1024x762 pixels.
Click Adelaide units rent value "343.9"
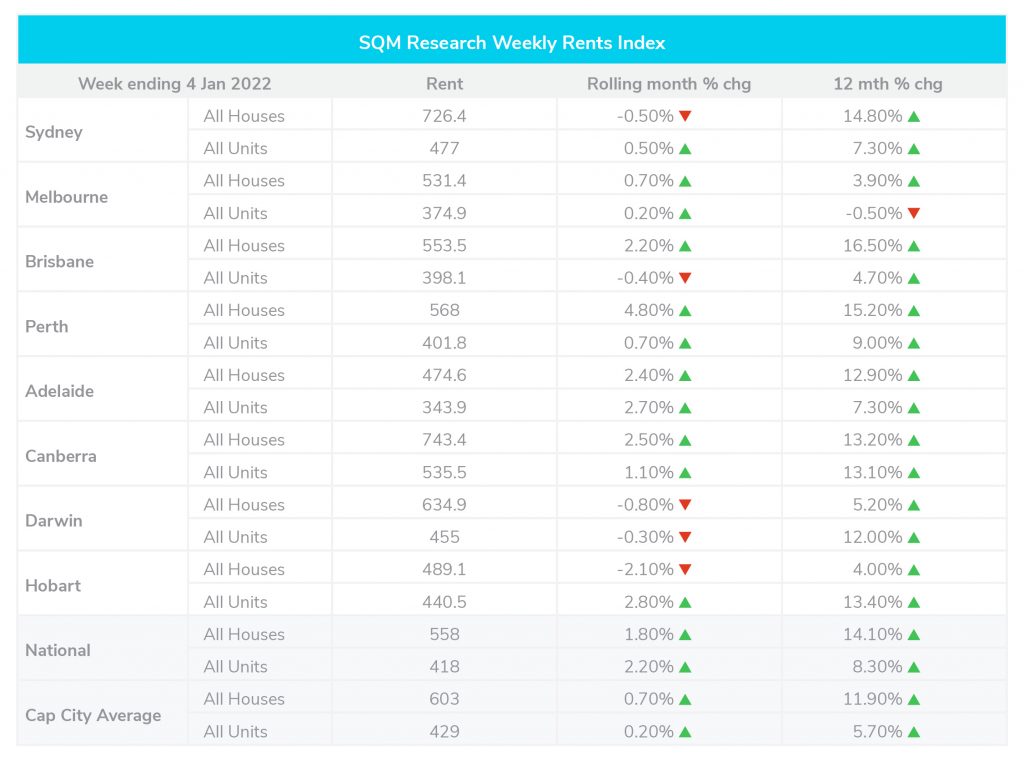coord(444,407)
